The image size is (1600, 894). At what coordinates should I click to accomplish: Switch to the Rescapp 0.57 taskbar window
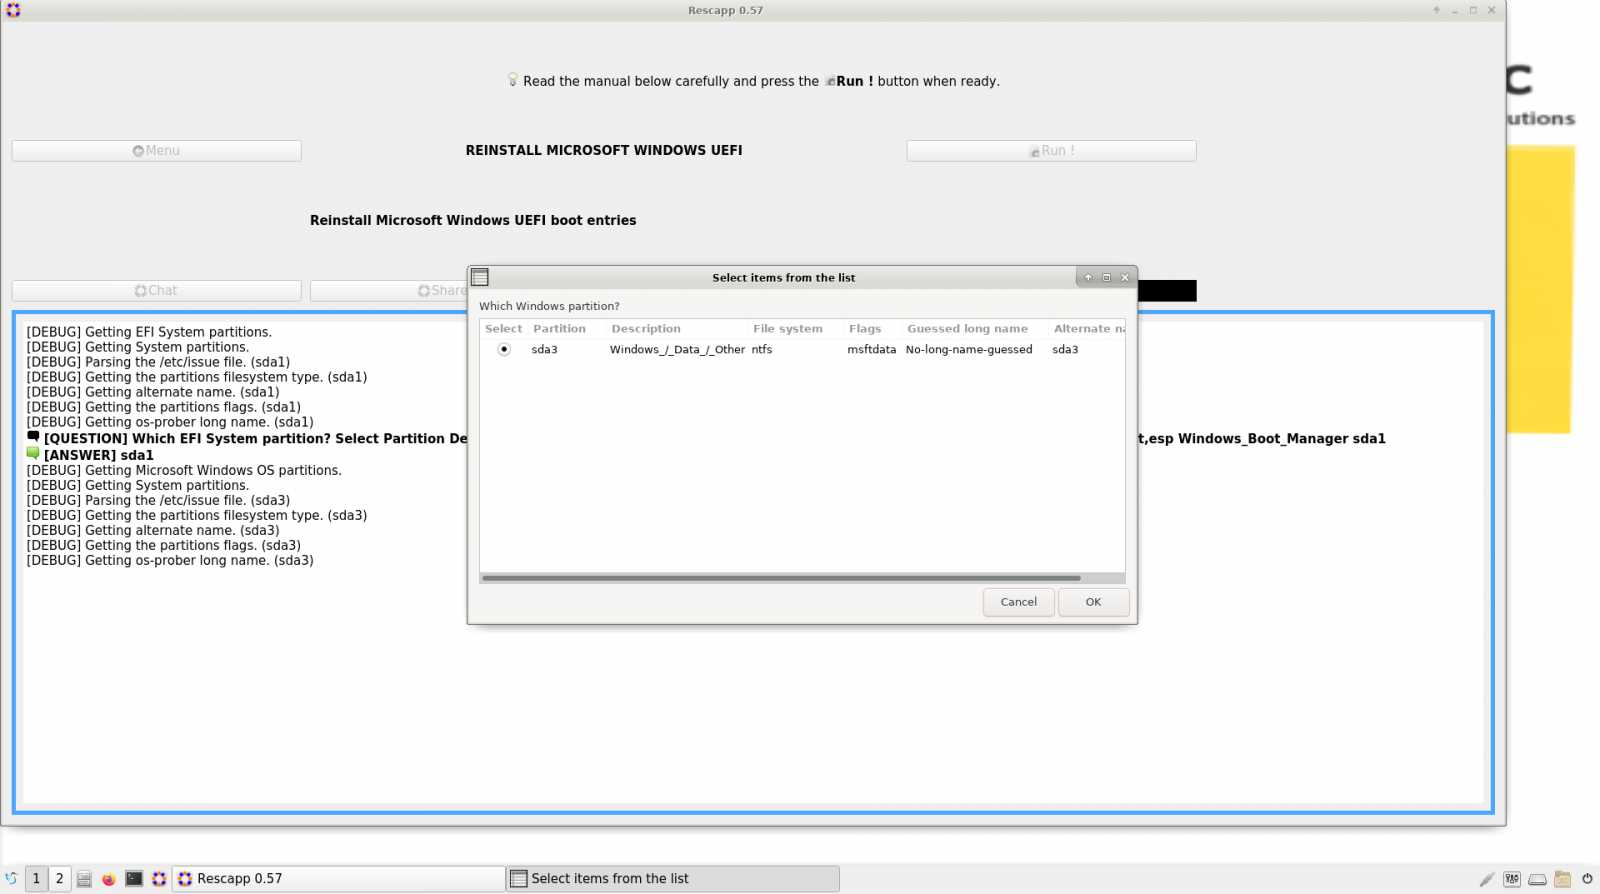339,878
